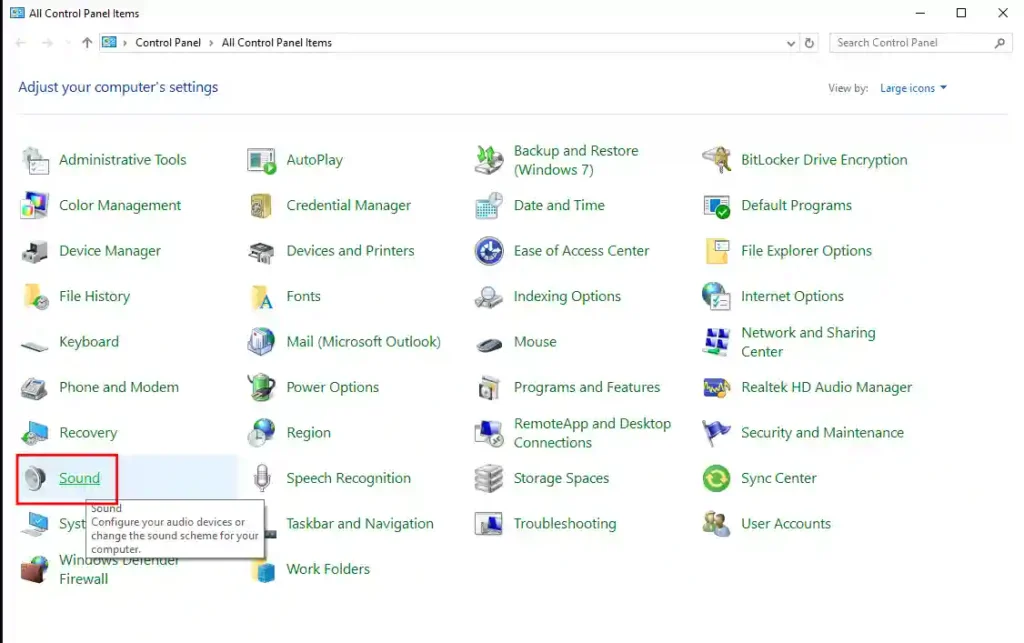Open the Sound speaker icon
Image resolution: width=1024 pixels, height=643 pixels.
[34, 478]
